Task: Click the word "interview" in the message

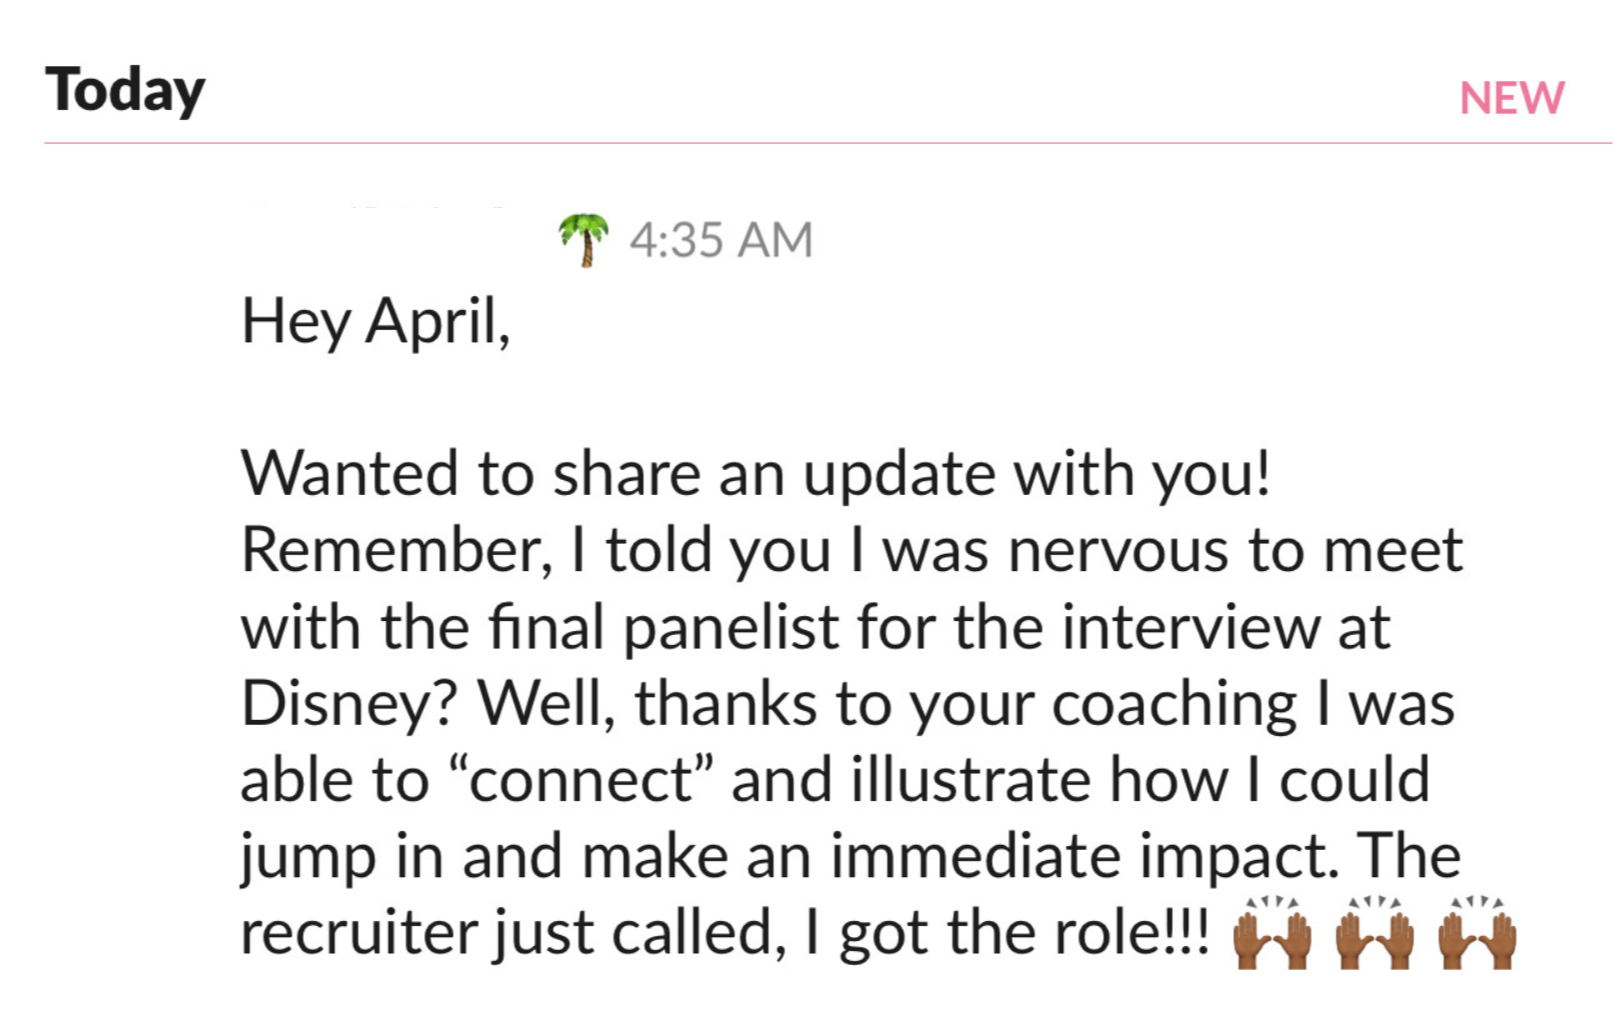Action: click(1190, 627)
